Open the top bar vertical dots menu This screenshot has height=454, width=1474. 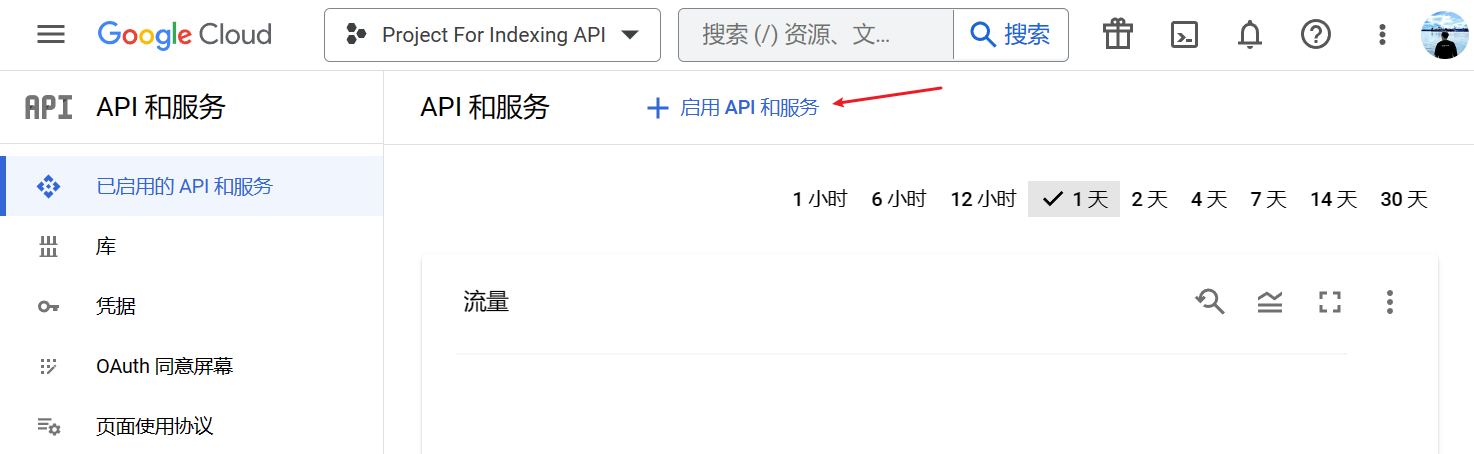1382,35
